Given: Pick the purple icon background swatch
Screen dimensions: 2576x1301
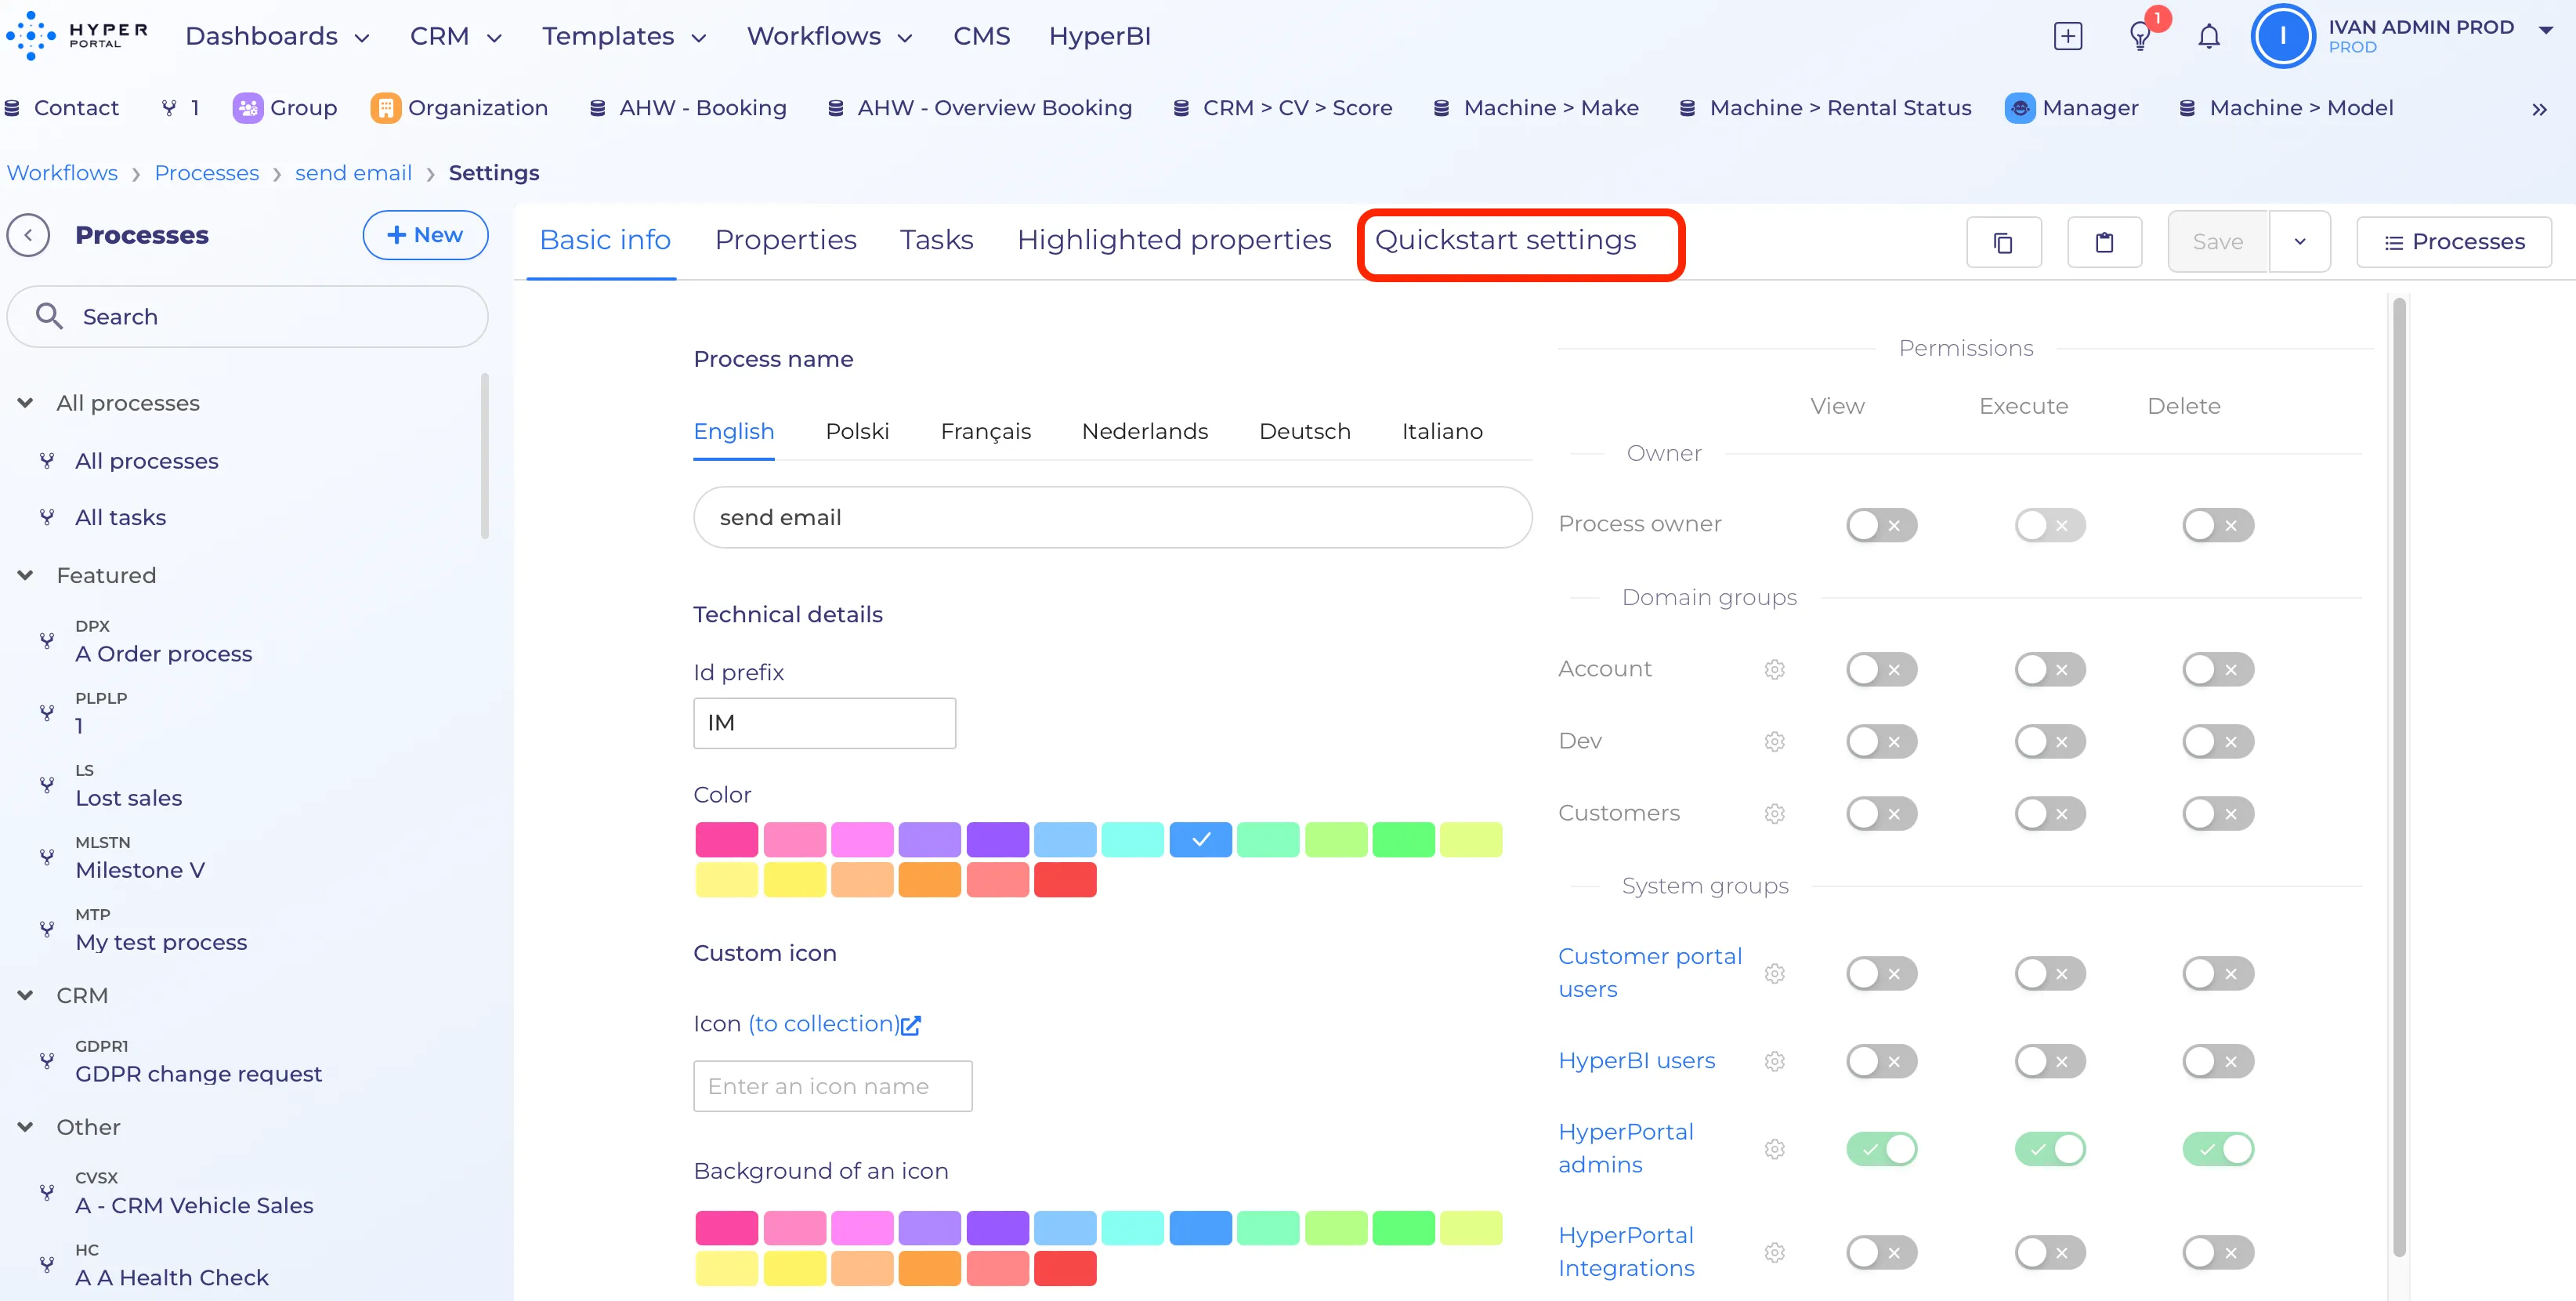Looking at the screenshot, I should 997,1228.
